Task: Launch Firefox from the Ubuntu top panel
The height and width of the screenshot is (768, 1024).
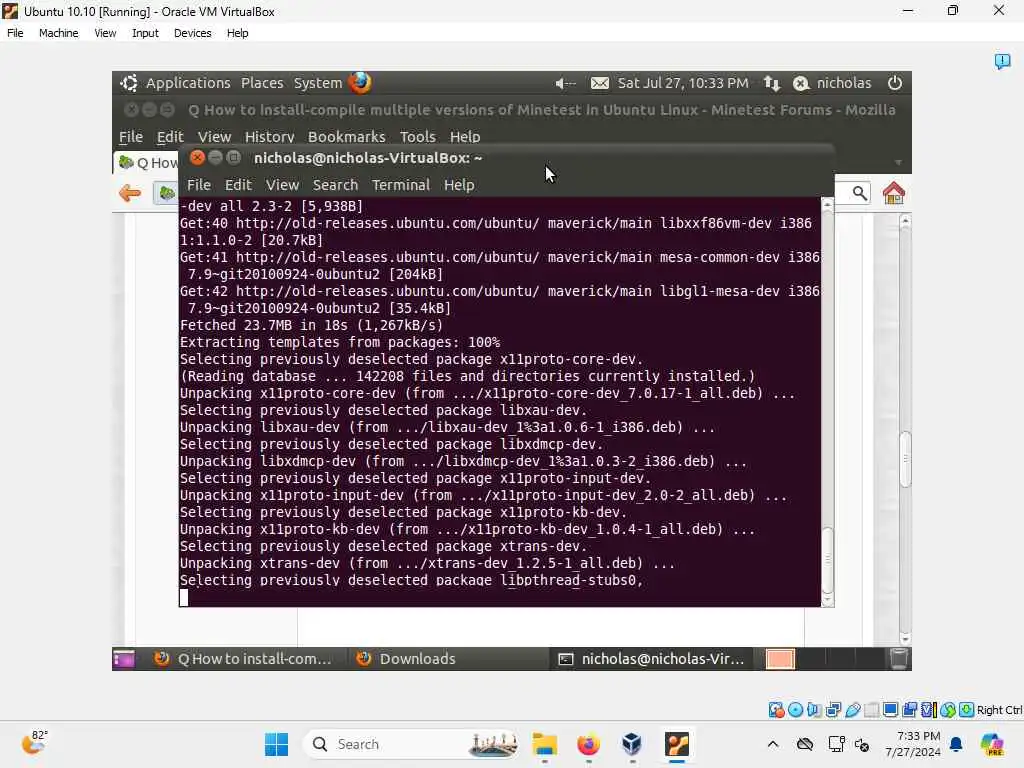Action: (x=360, y=82)
